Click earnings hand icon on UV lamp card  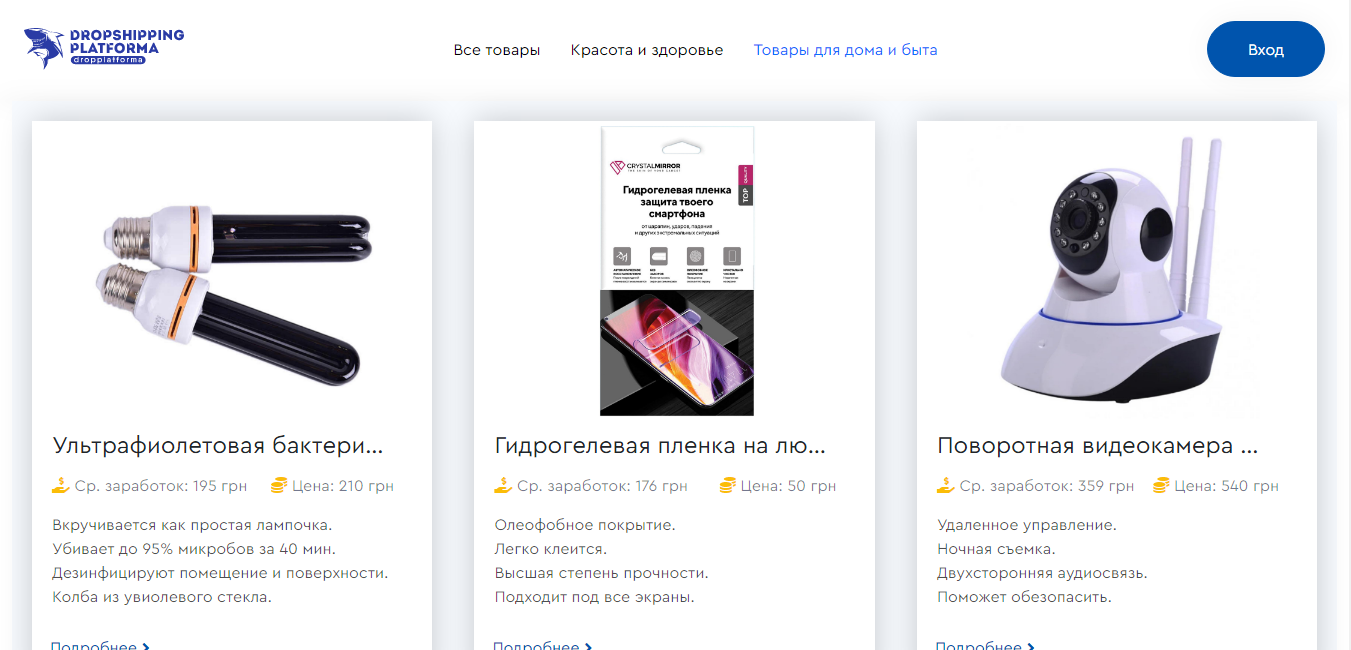(x=61, y=486)
